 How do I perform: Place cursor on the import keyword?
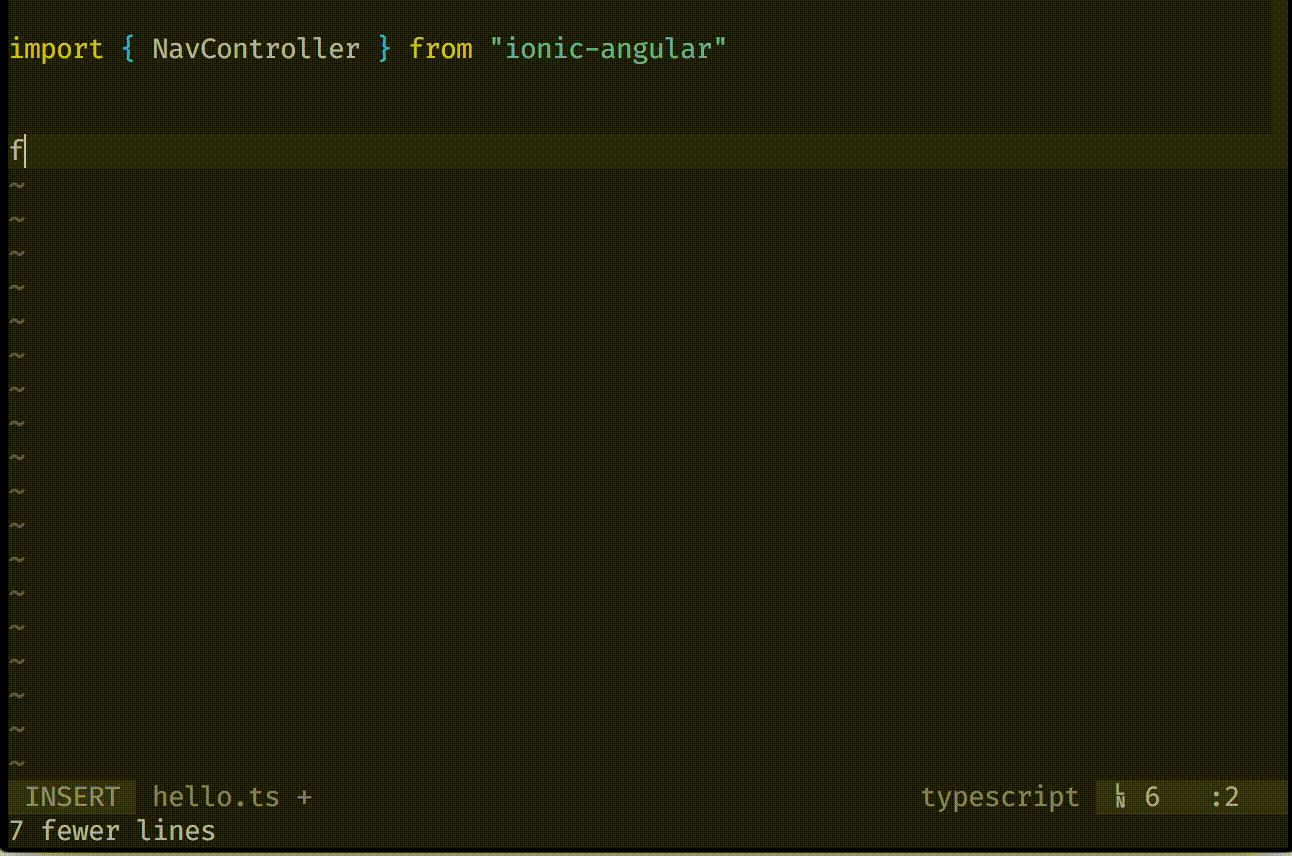pyautogui.click(x=56, y=48)
